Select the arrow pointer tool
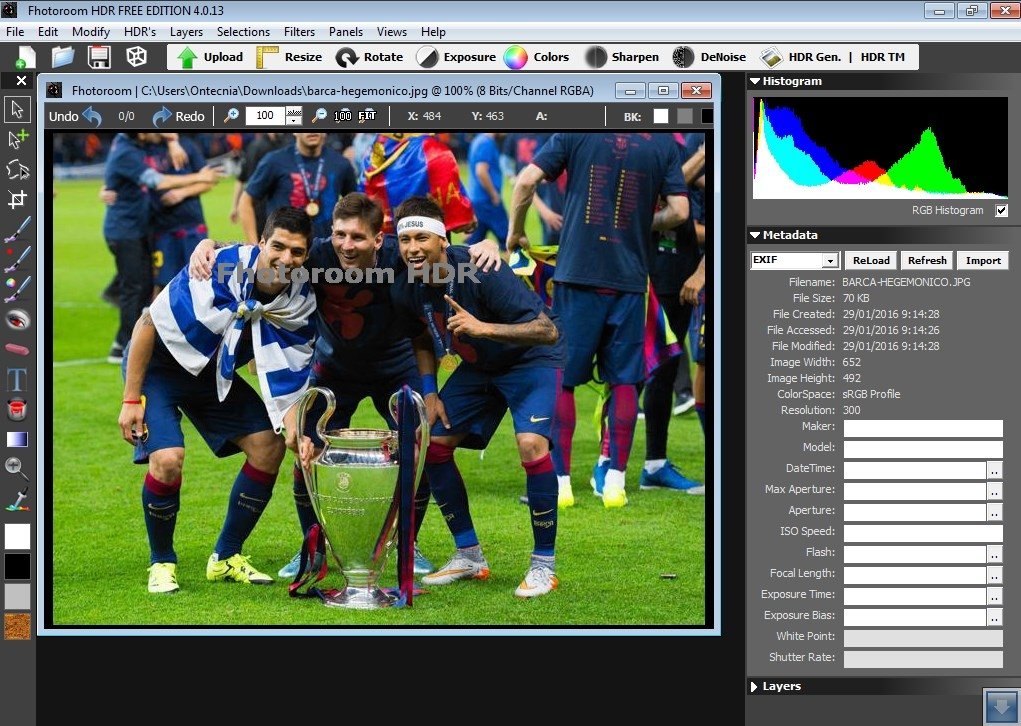The image size is (1021, 726). click(x=18, y=109)
